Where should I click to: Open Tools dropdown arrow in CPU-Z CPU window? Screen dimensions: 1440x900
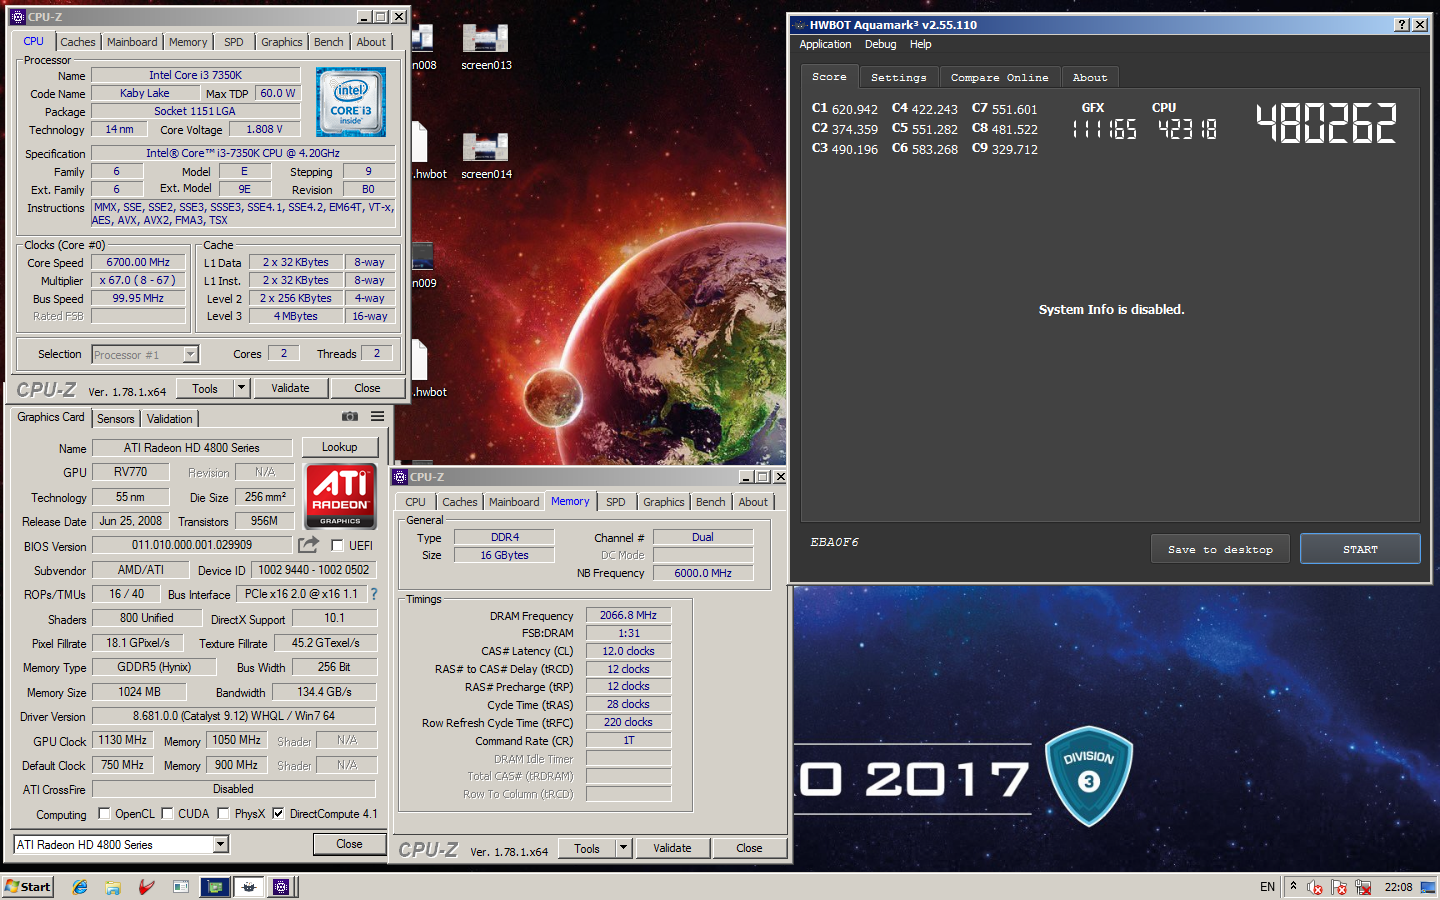click(241, 388)
